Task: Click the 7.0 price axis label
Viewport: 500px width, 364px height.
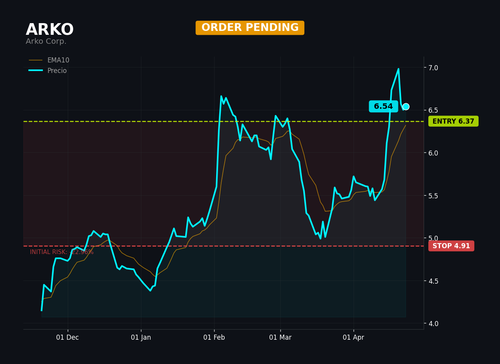Action: point(433,68)
